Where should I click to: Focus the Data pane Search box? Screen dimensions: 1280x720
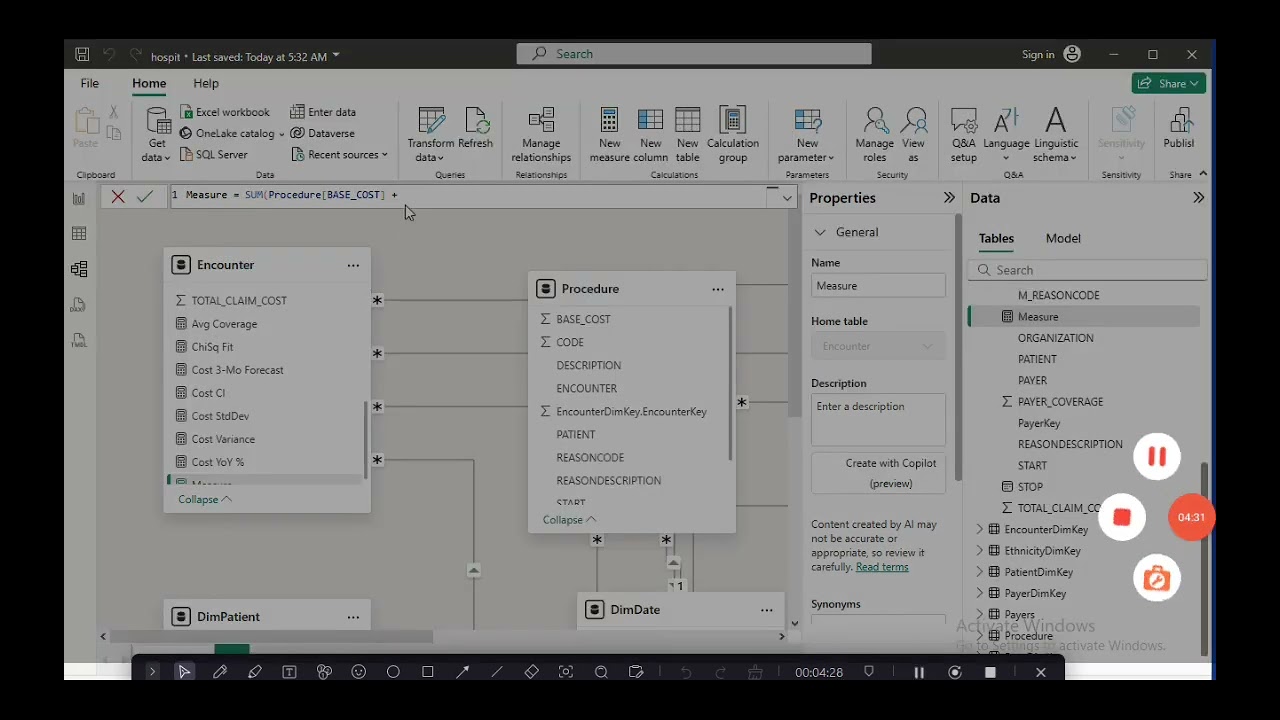[x=1088, y=270]
